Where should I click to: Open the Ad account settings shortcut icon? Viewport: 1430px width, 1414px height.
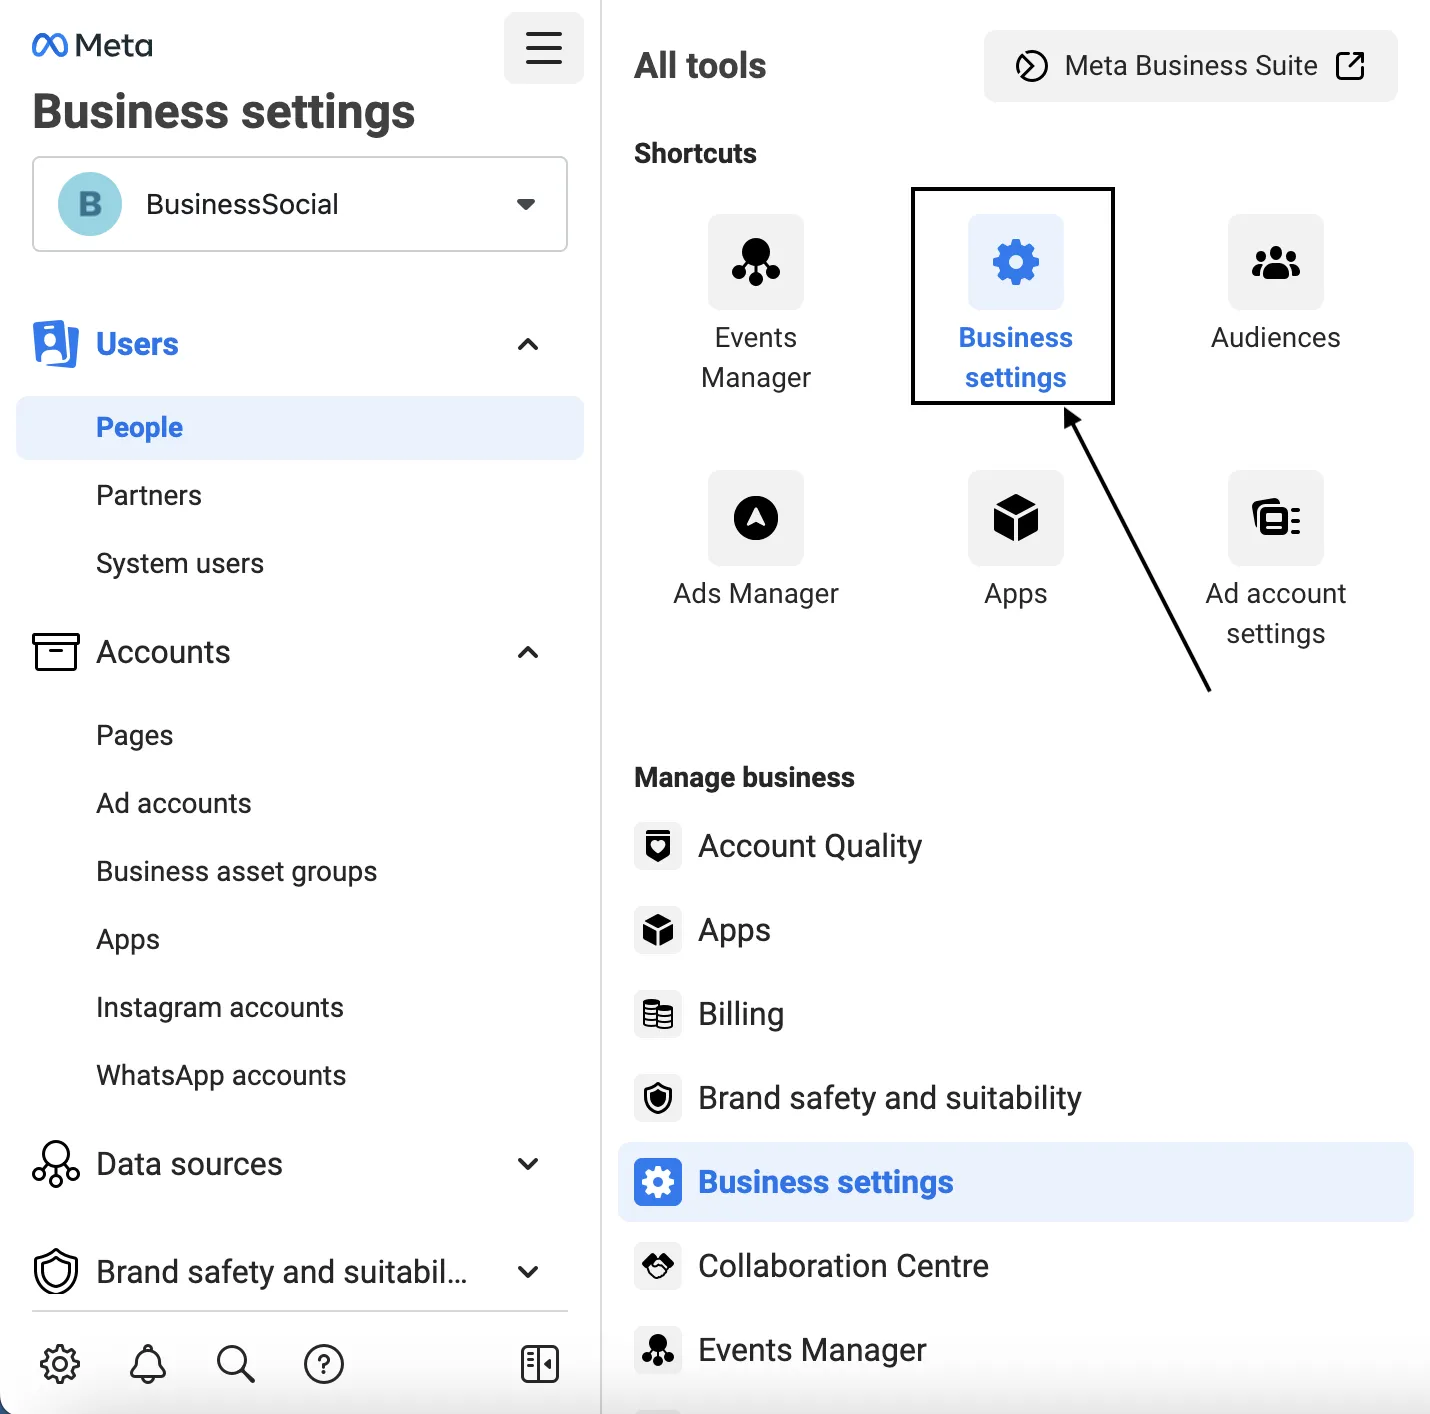pos(1276,518)
